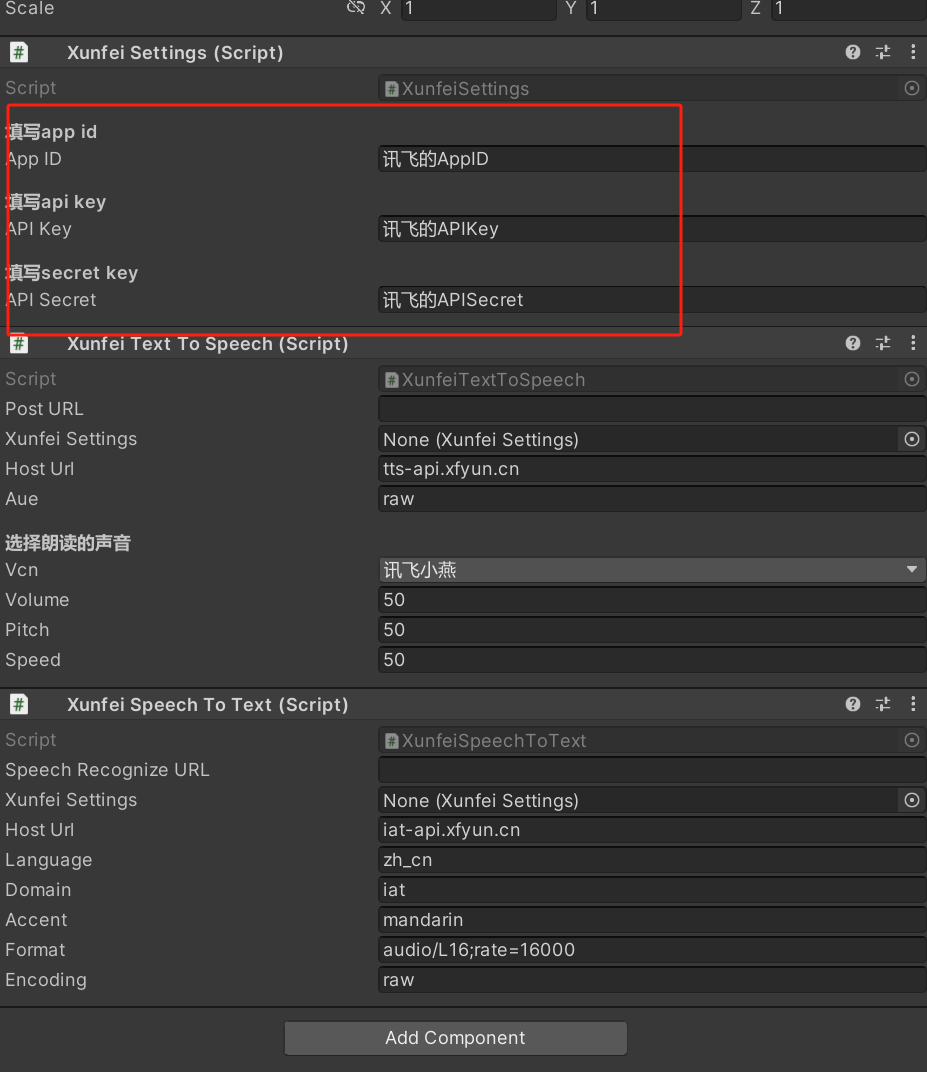Click the Volume value field

(652, 600)
